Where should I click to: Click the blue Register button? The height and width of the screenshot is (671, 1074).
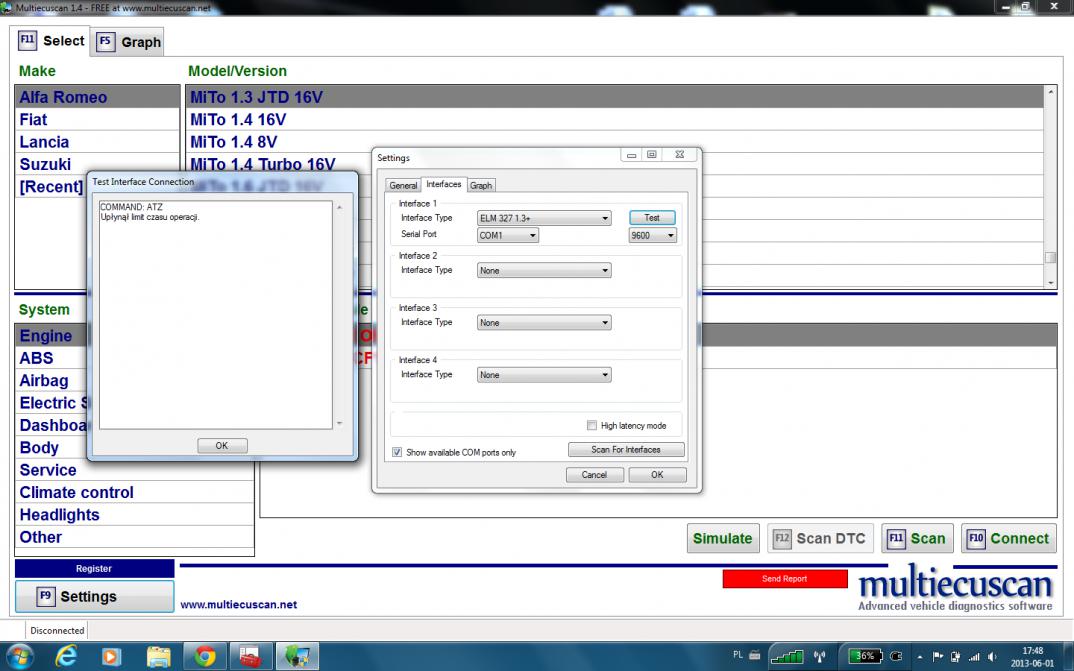[x=95, y=568]
